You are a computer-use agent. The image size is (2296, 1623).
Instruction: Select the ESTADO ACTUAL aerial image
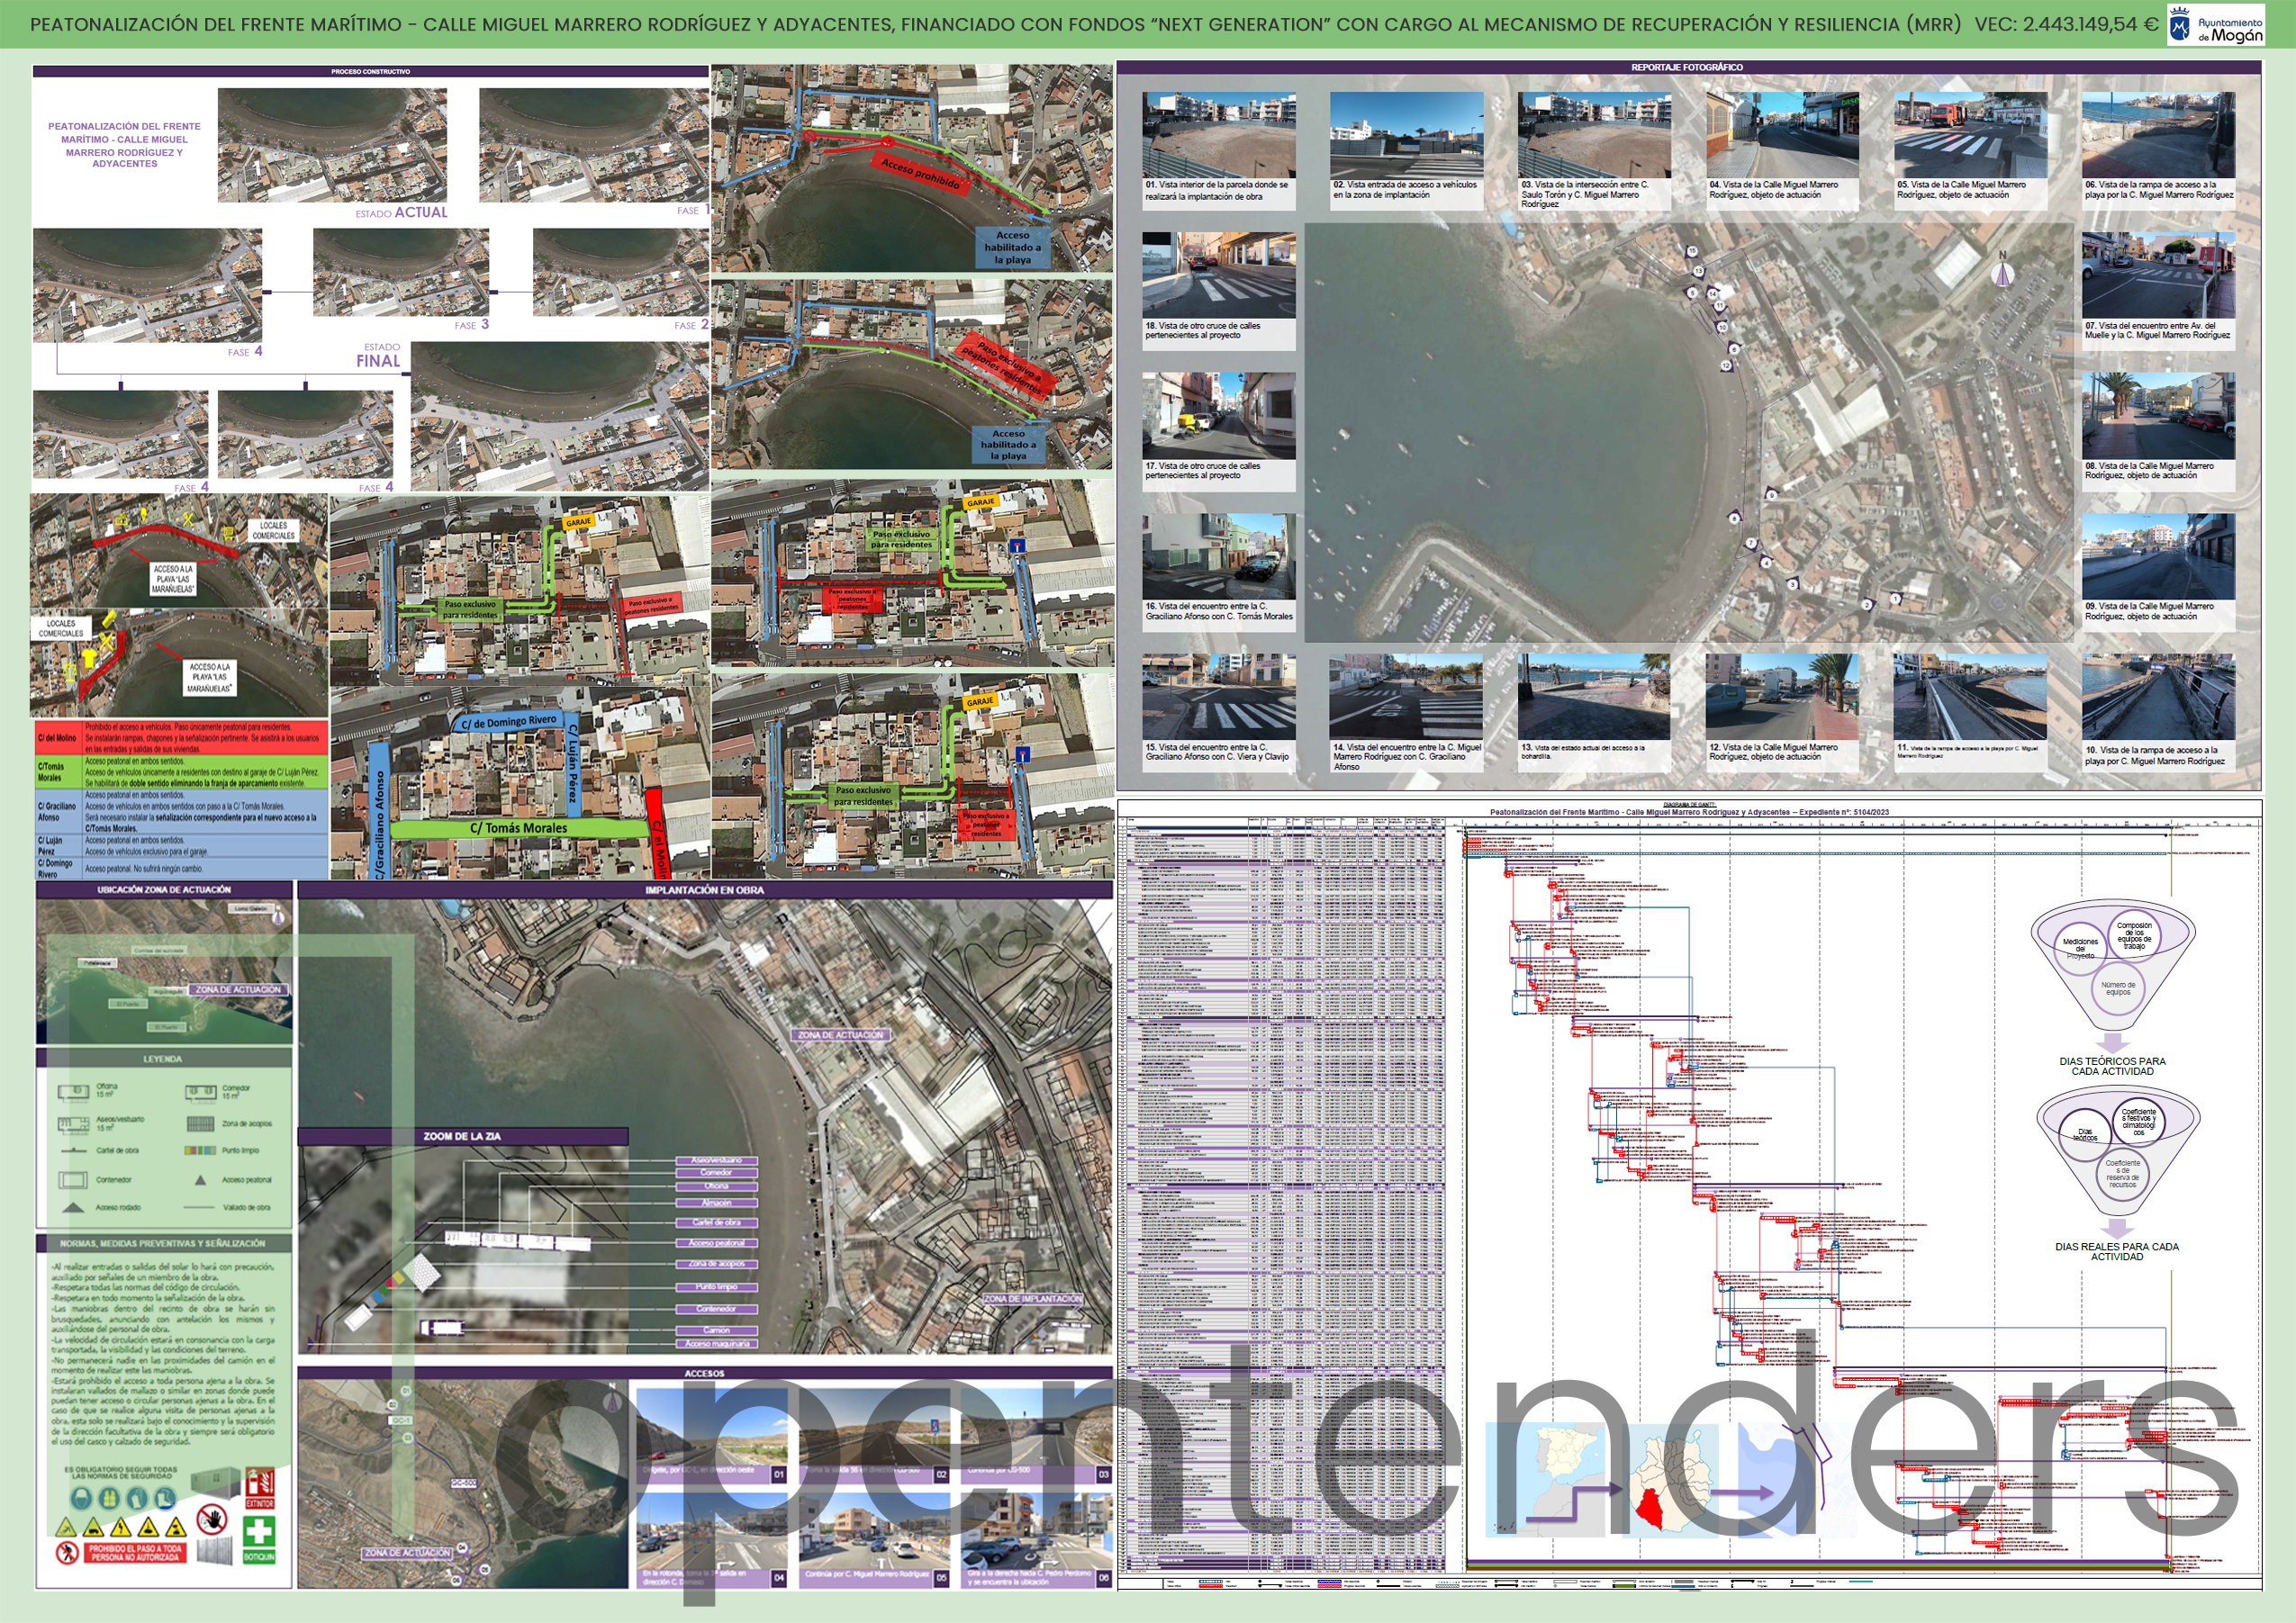click(x=332, y=145)
